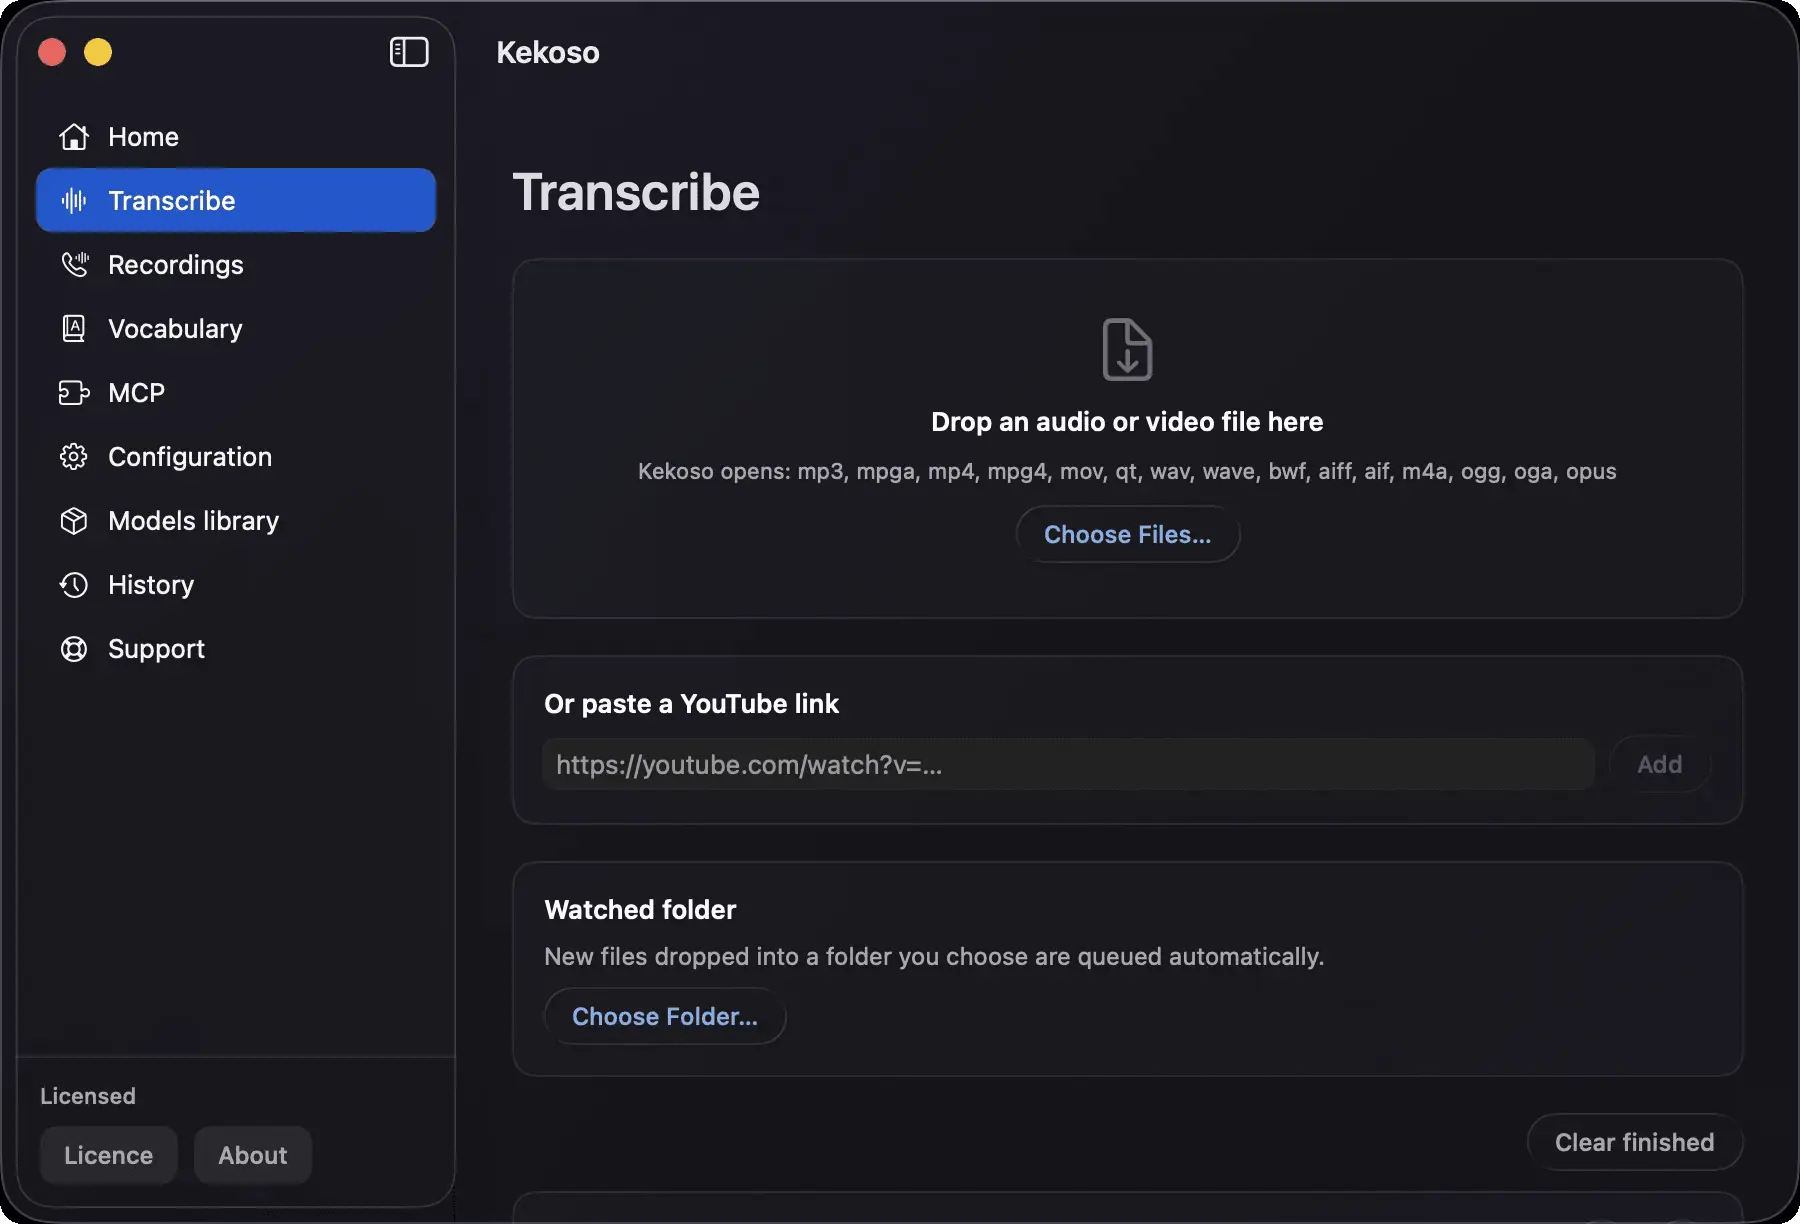
Task: Click the History clock icon
Action: (x=74, y=585)
